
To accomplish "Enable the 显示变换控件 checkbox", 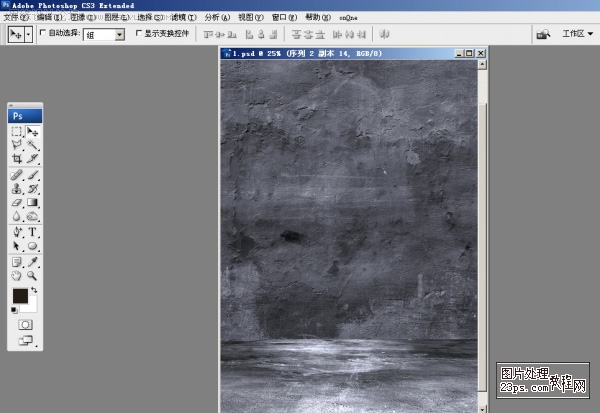I will pos(139,33).
